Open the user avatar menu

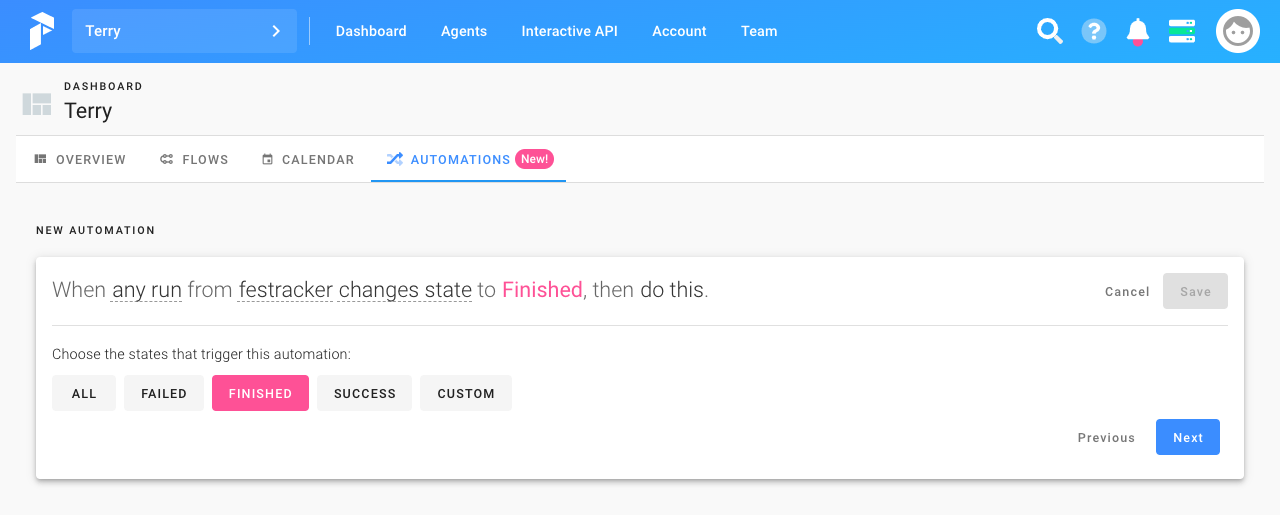(x=1237, y=31)
